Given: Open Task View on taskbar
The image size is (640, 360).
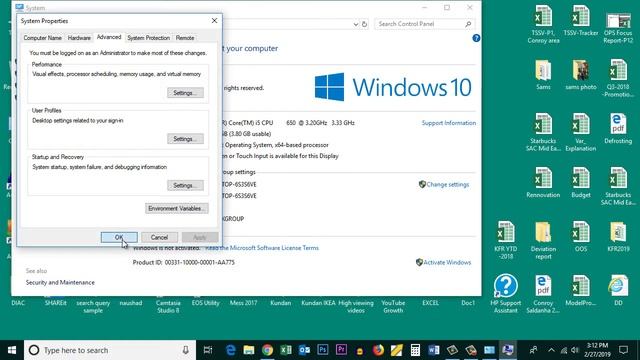Looking at the screenshot, I should point(208,350).
